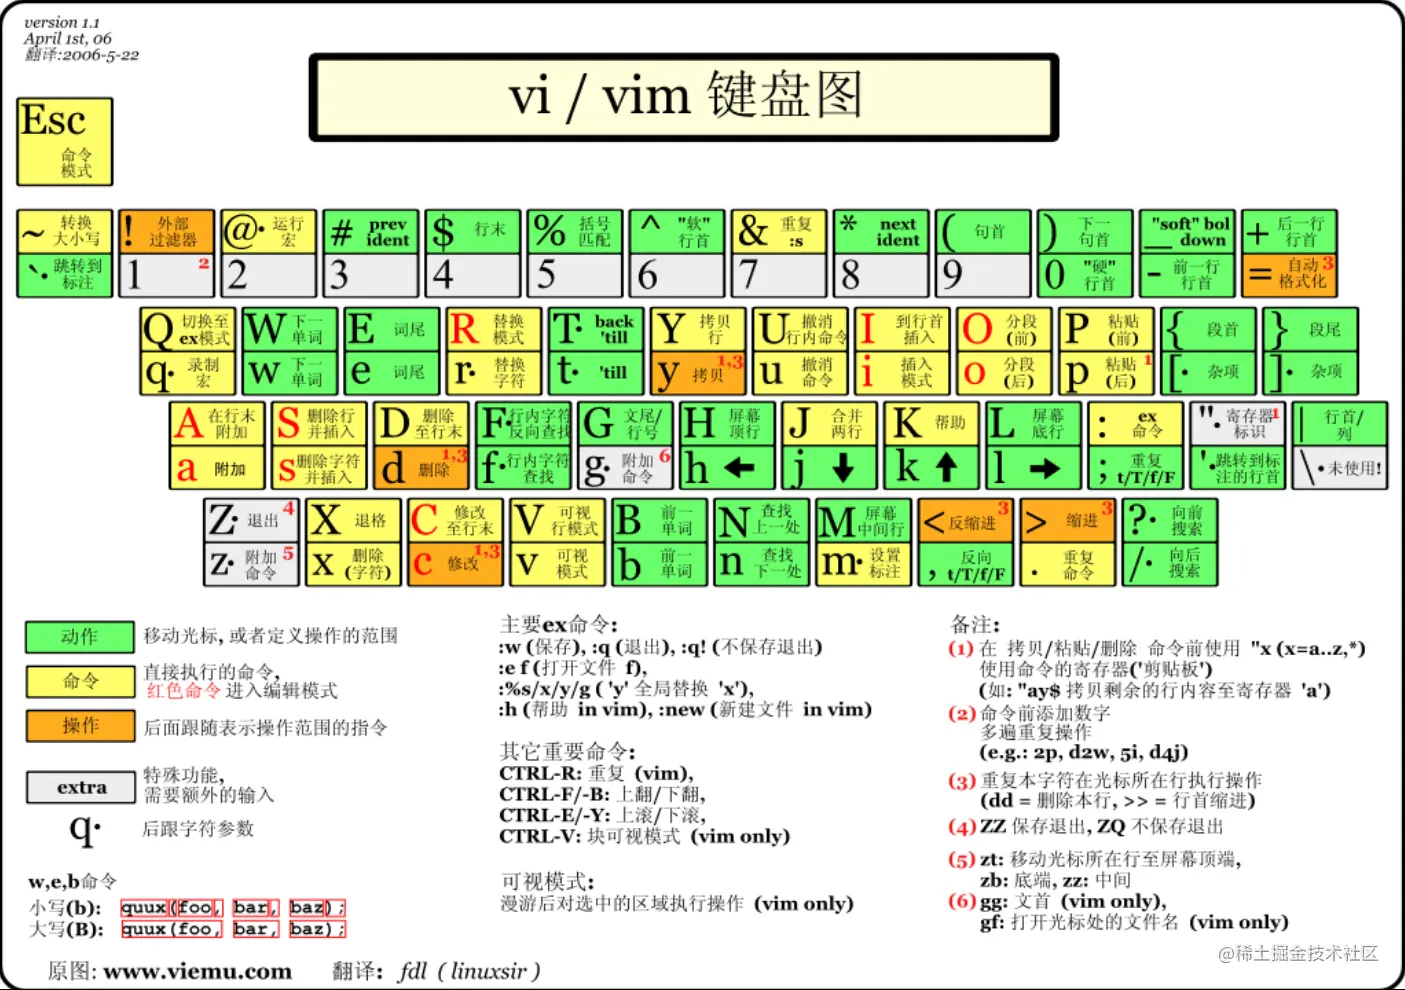This screenshot has height=990, width=1405.
Task: Collapse the up-arrow k key
Action: point(931,466)
